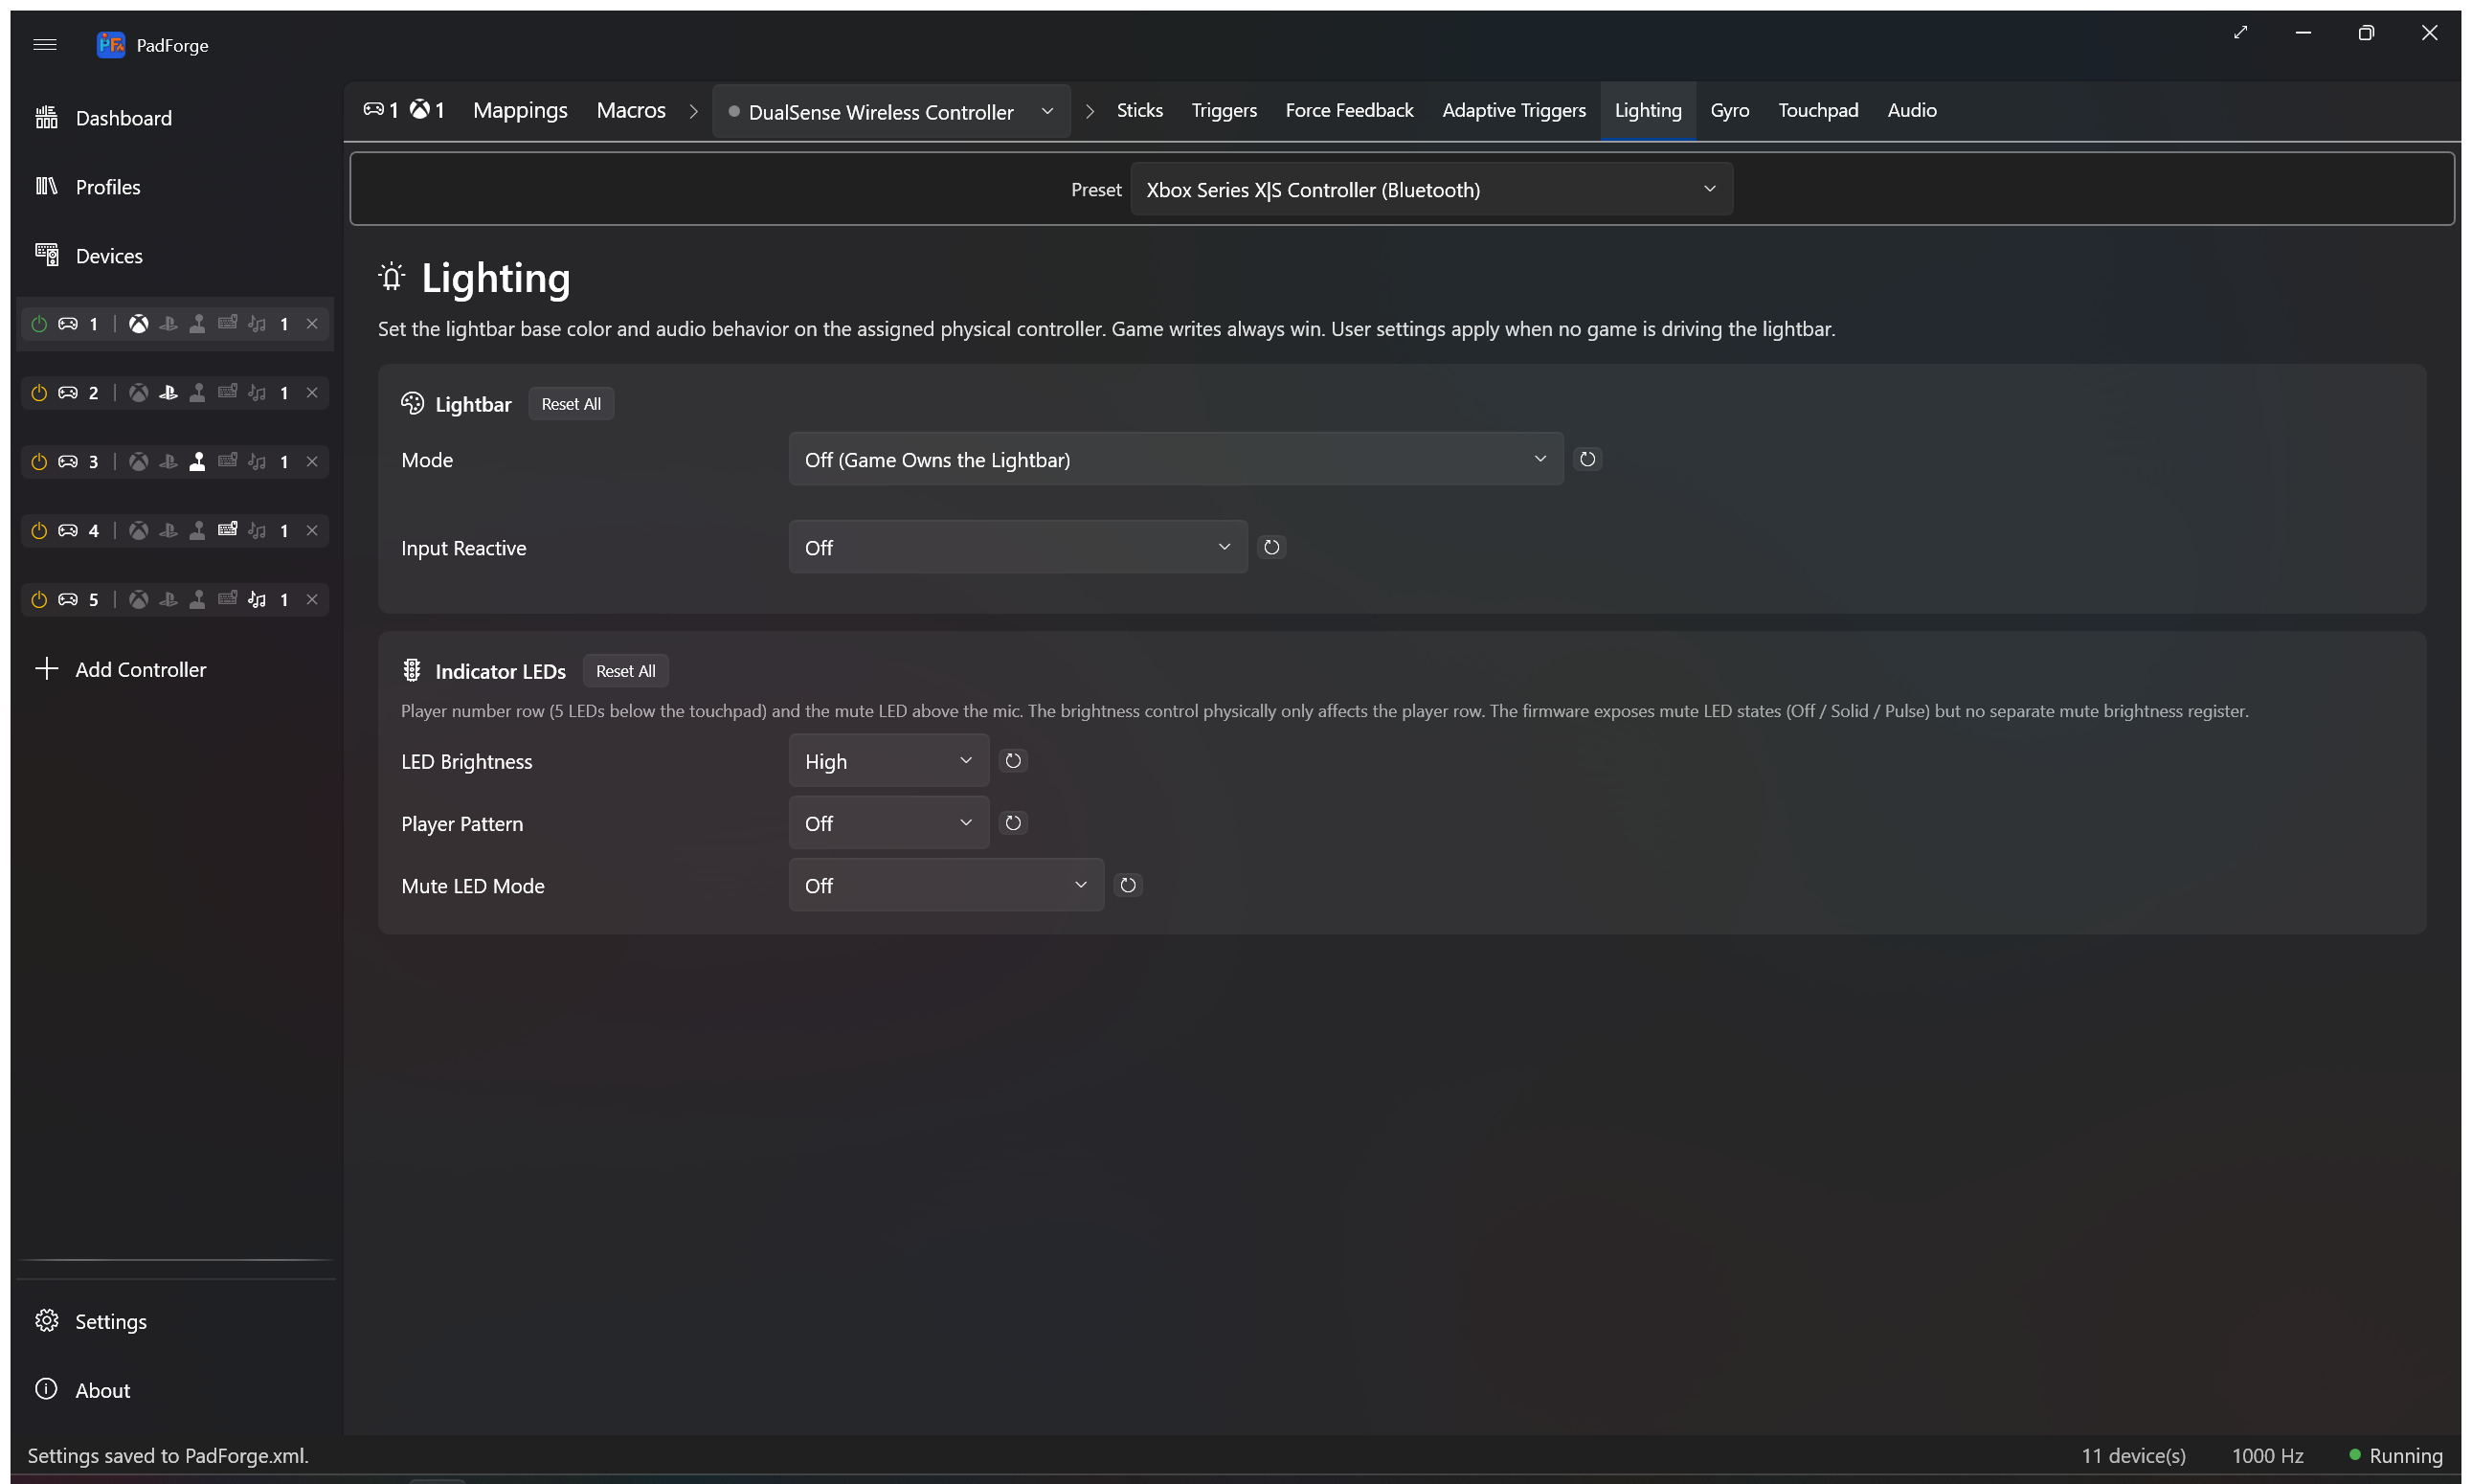Reset the Player Pattern setting
This screenshot has width=2472, height=1484.
(1013, 823)
